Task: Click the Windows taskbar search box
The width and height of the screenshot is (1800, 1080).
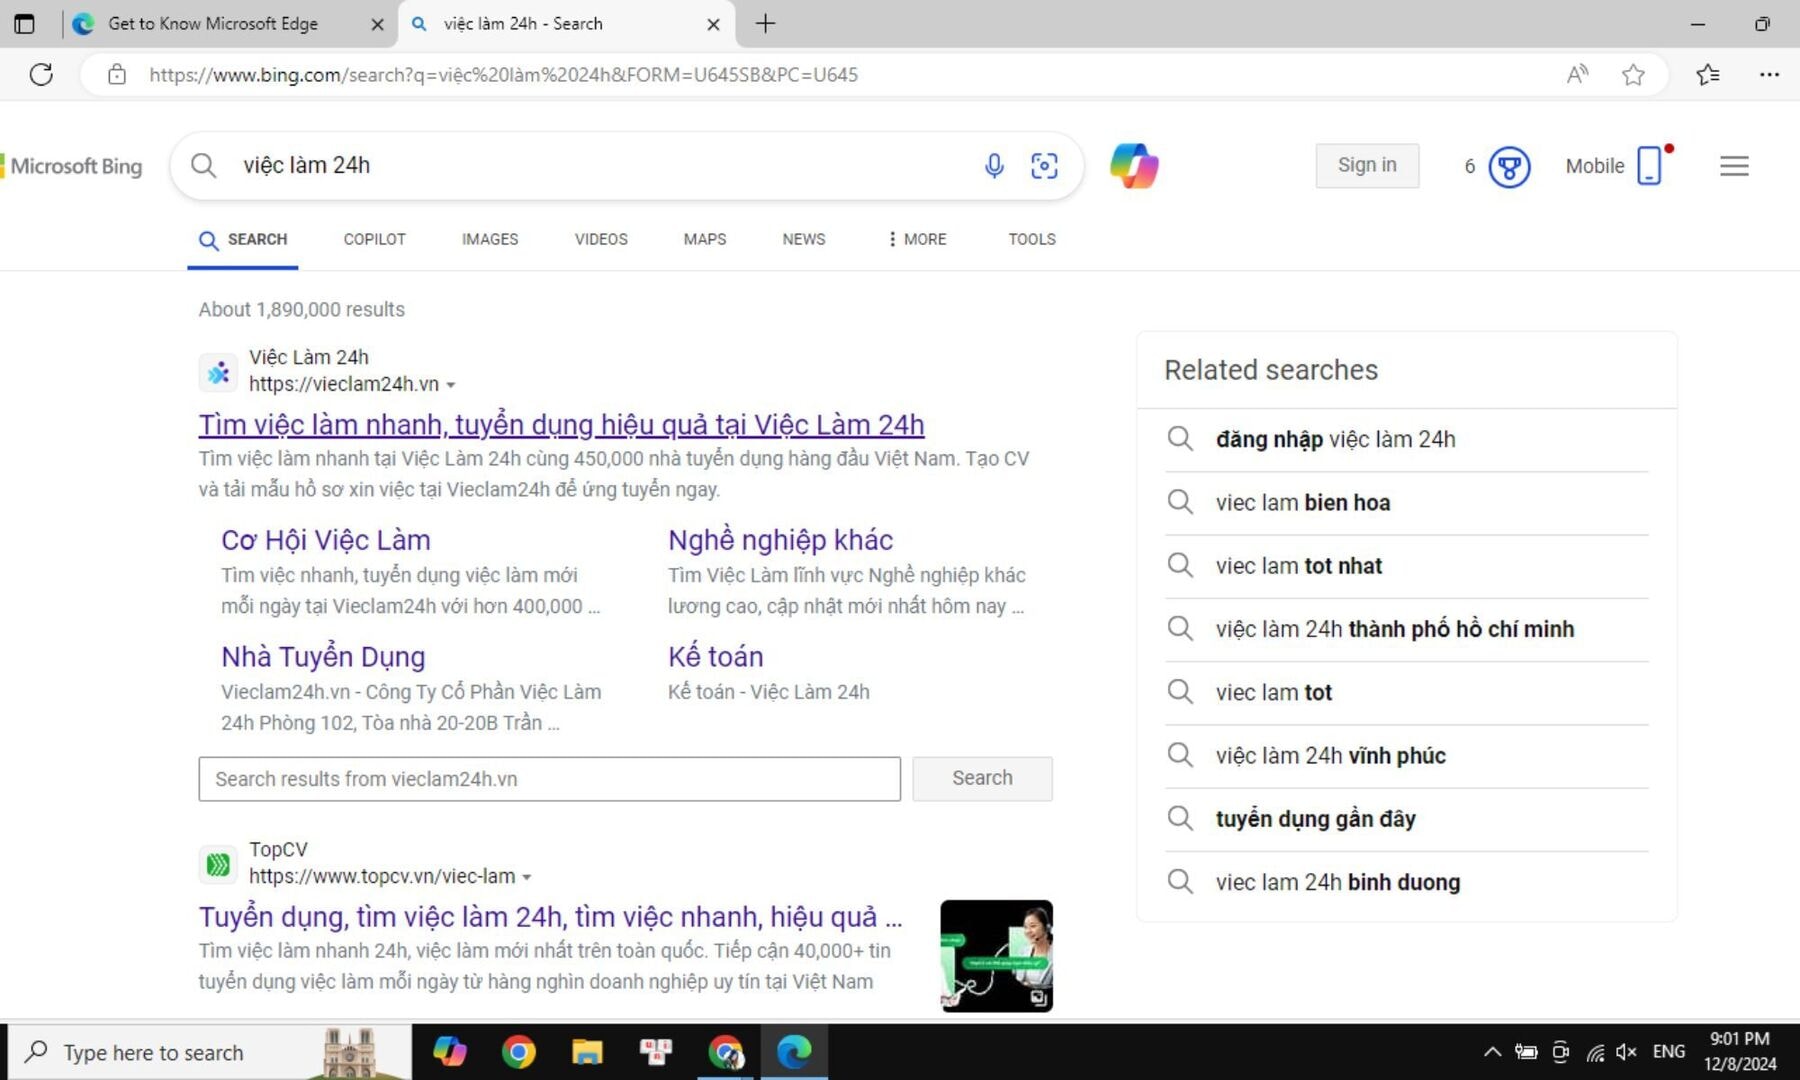Action: tap(210, 1052)
